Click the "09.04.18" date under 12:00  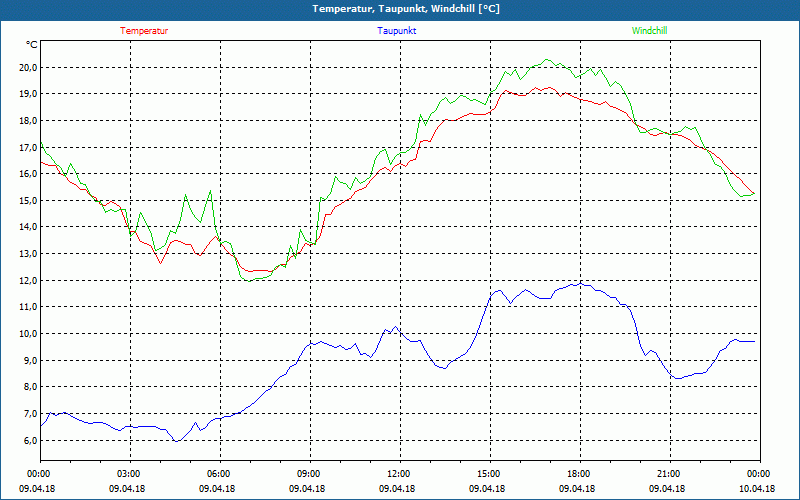(x=397, y=489)
